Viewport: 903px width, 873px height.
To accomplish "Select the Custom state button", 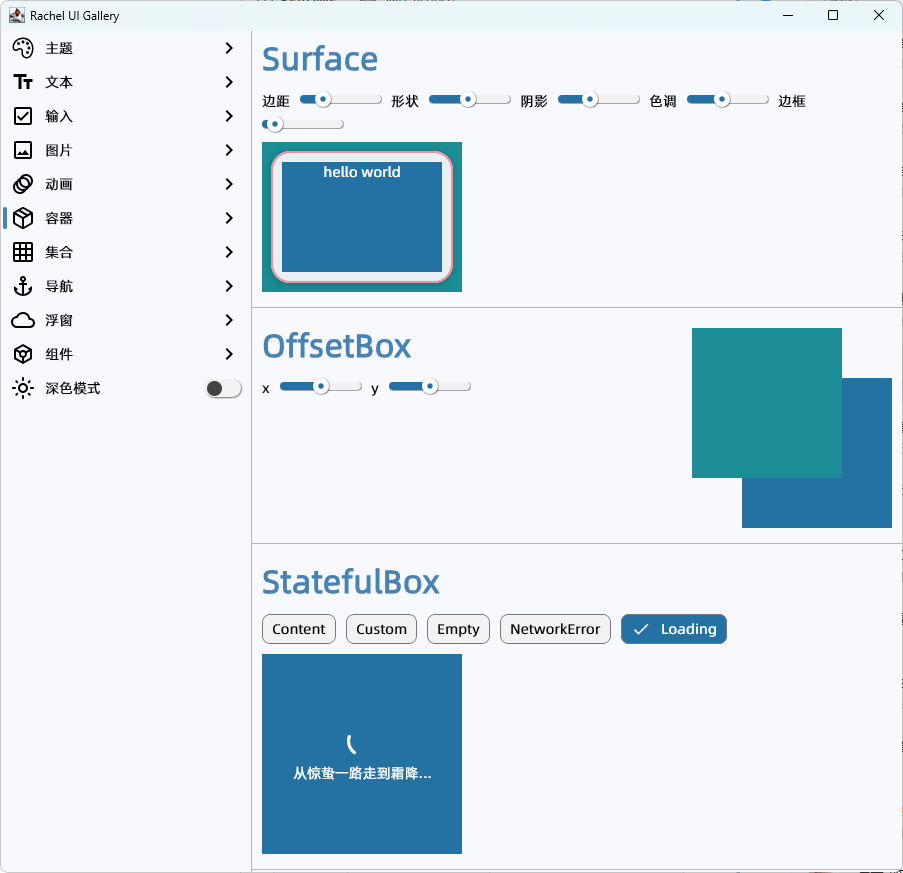I will click(x=381, y=629).
